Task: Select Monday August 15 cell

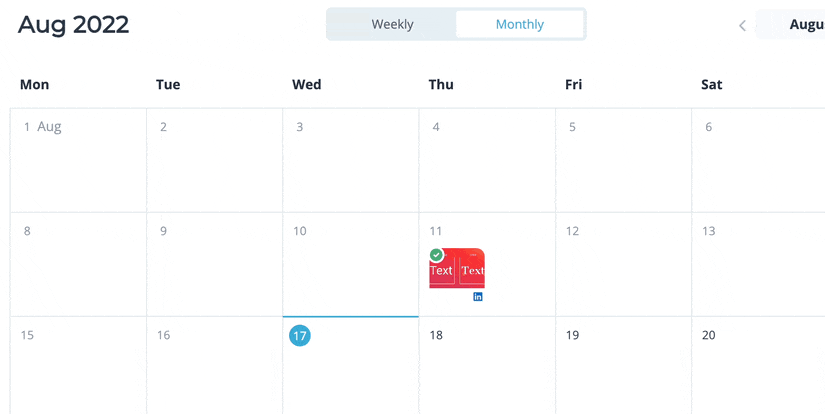Action: (x=78, y=368)
